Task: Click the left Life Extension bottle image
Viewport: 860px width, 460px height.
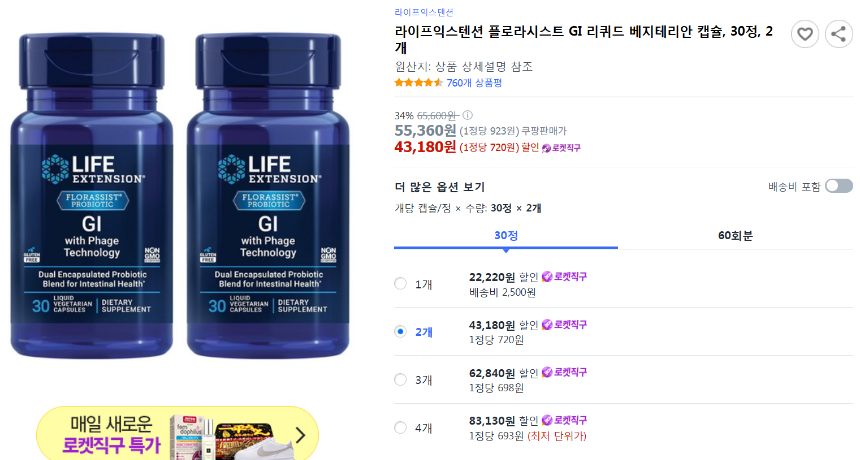Action: pos(92,195)
